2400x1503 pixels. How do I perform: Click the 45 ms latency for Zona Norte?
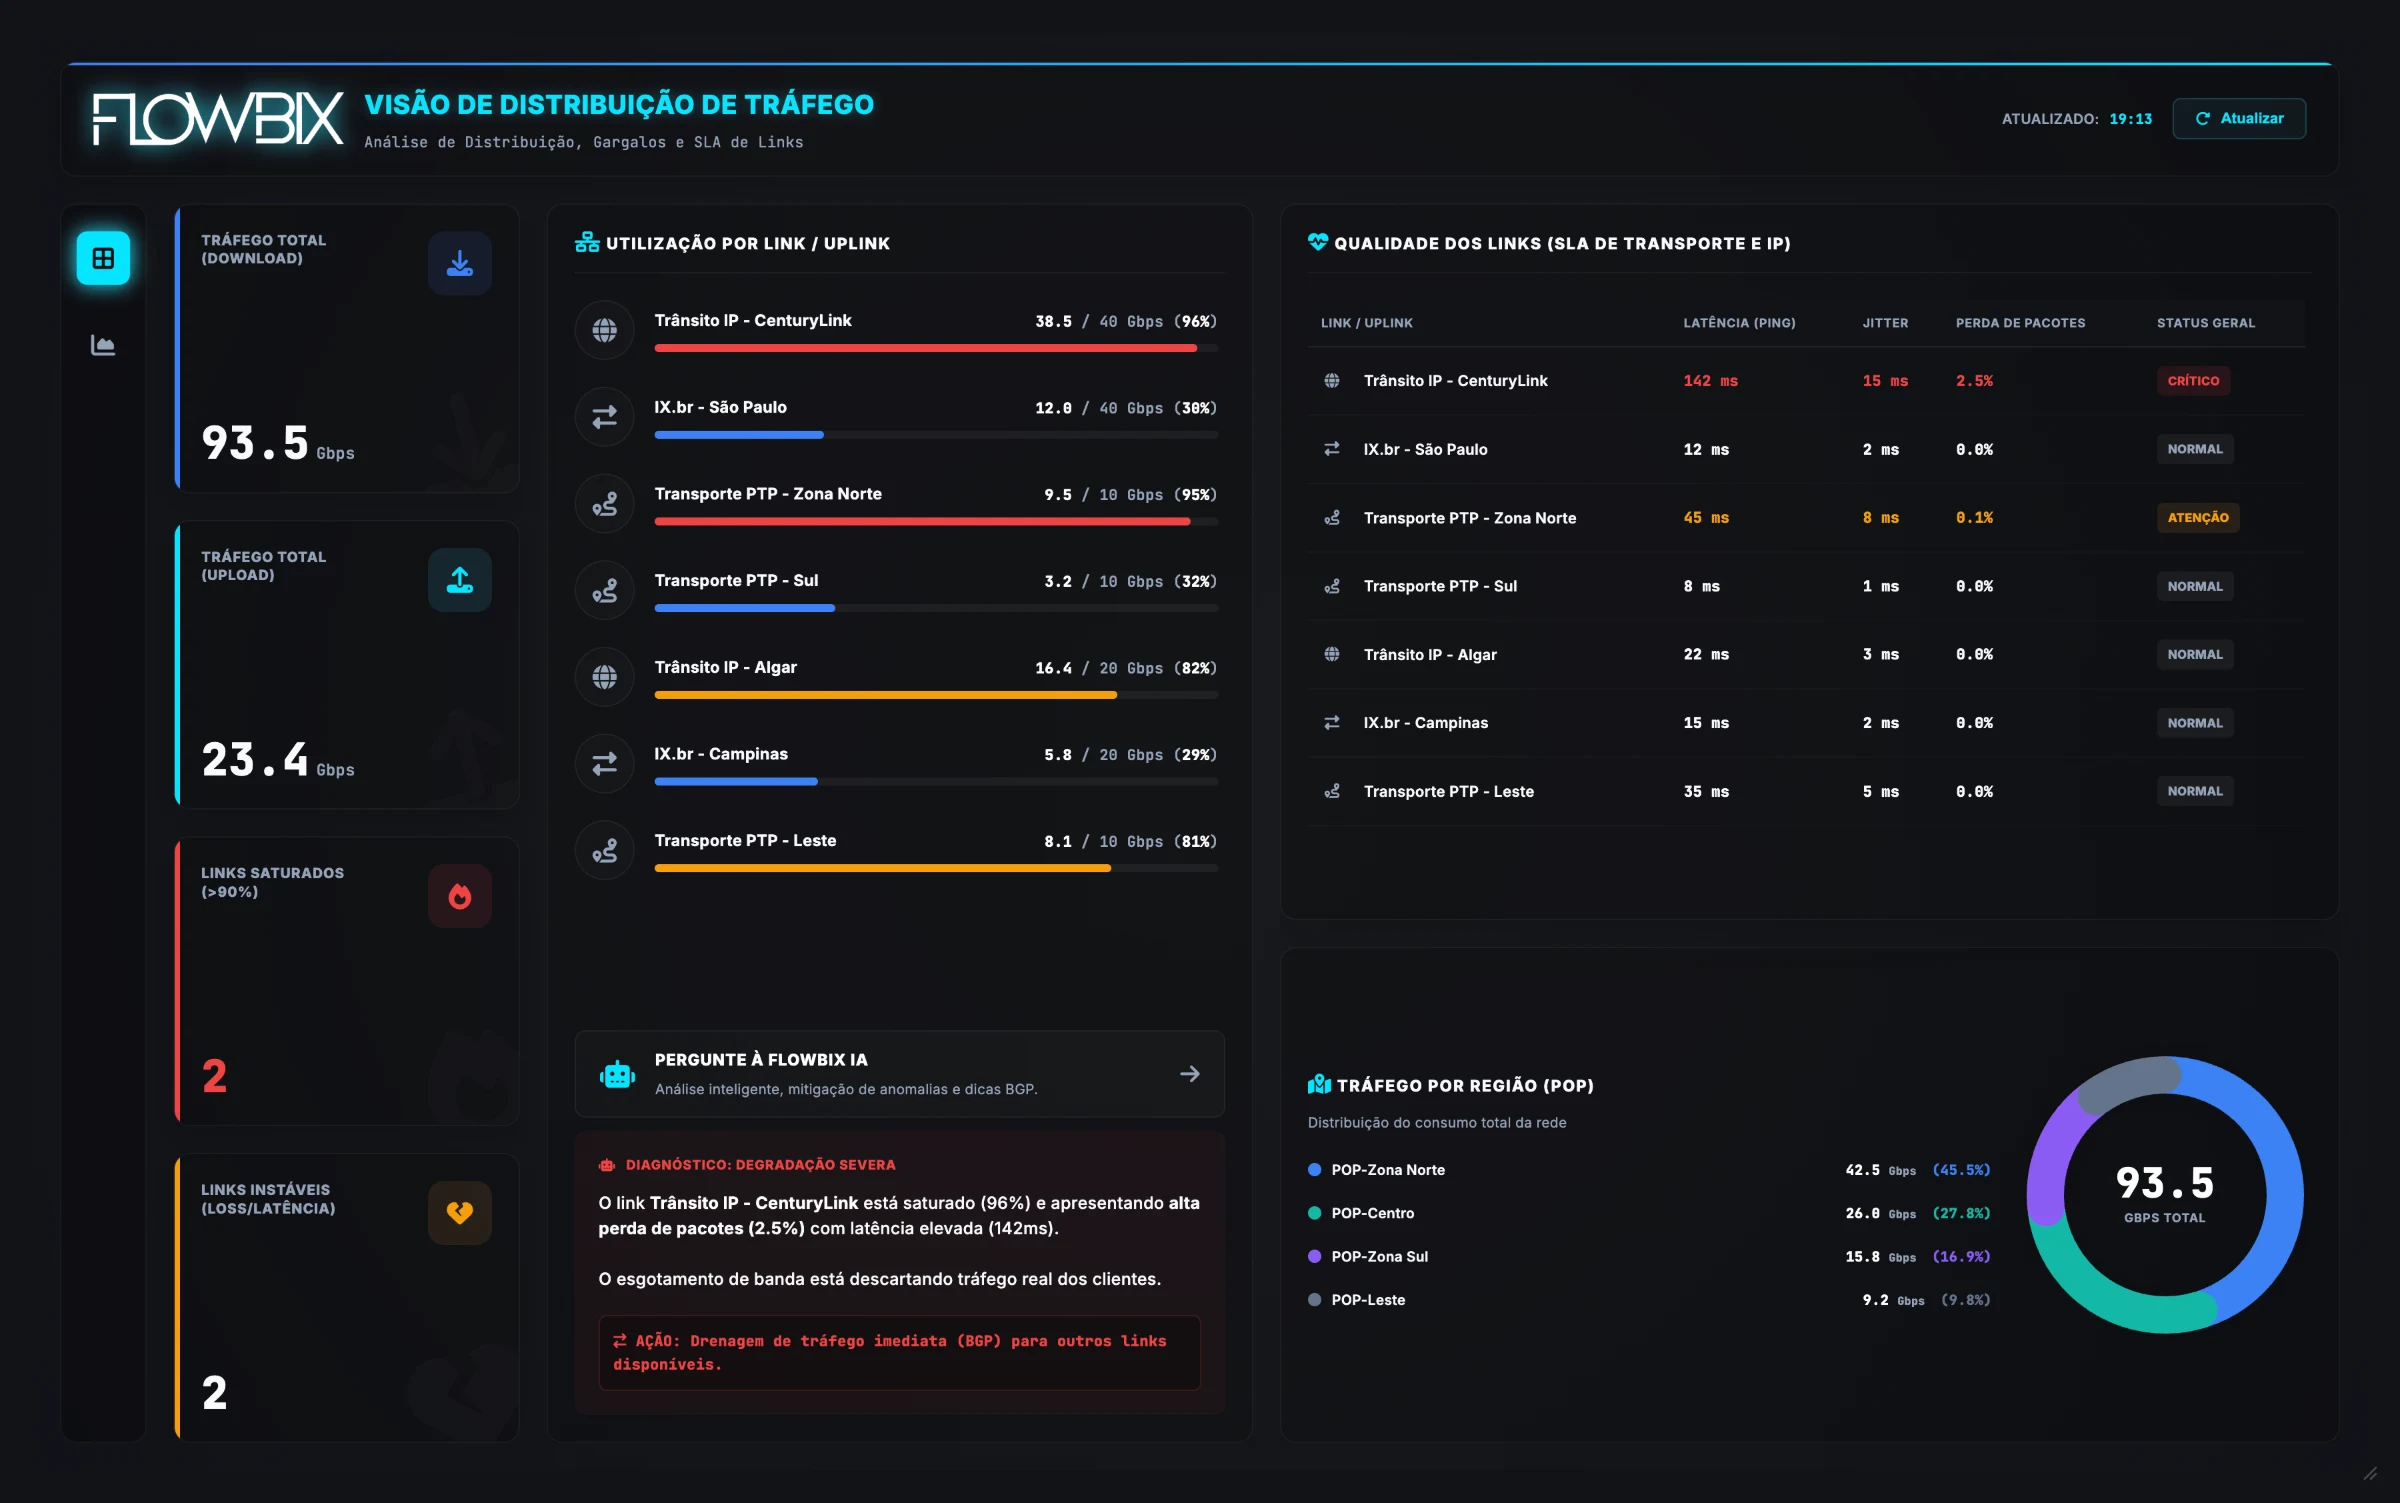pyautogui.click(x=1706, y=518)
